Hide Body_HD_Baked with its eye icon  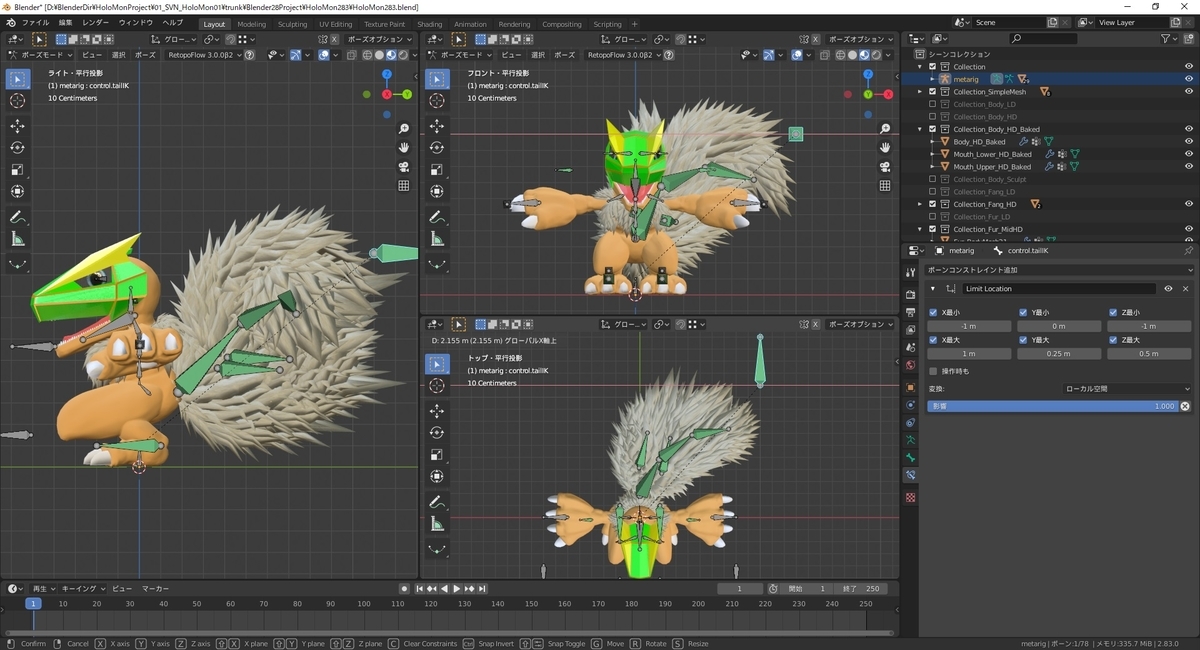click(x=1189, y=141)
